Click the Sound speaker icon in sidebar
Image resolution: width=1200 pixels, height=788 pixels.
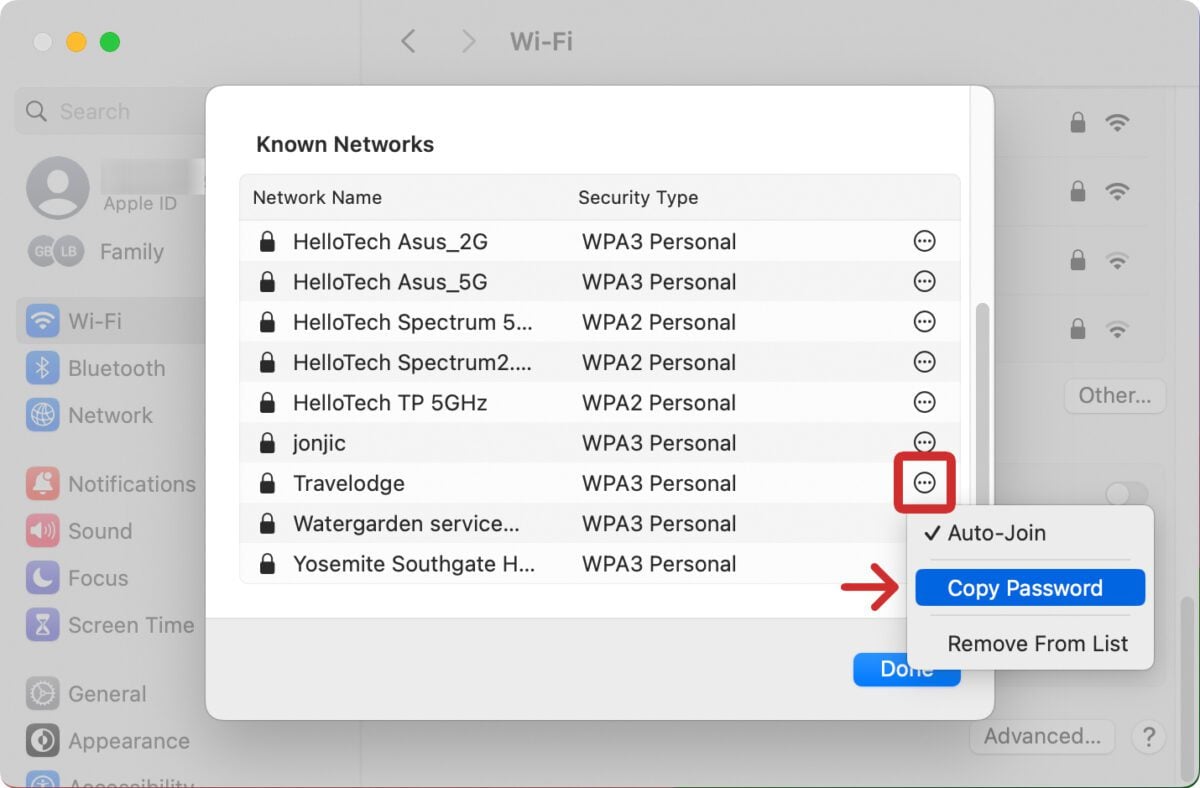(x=42, y=531)
